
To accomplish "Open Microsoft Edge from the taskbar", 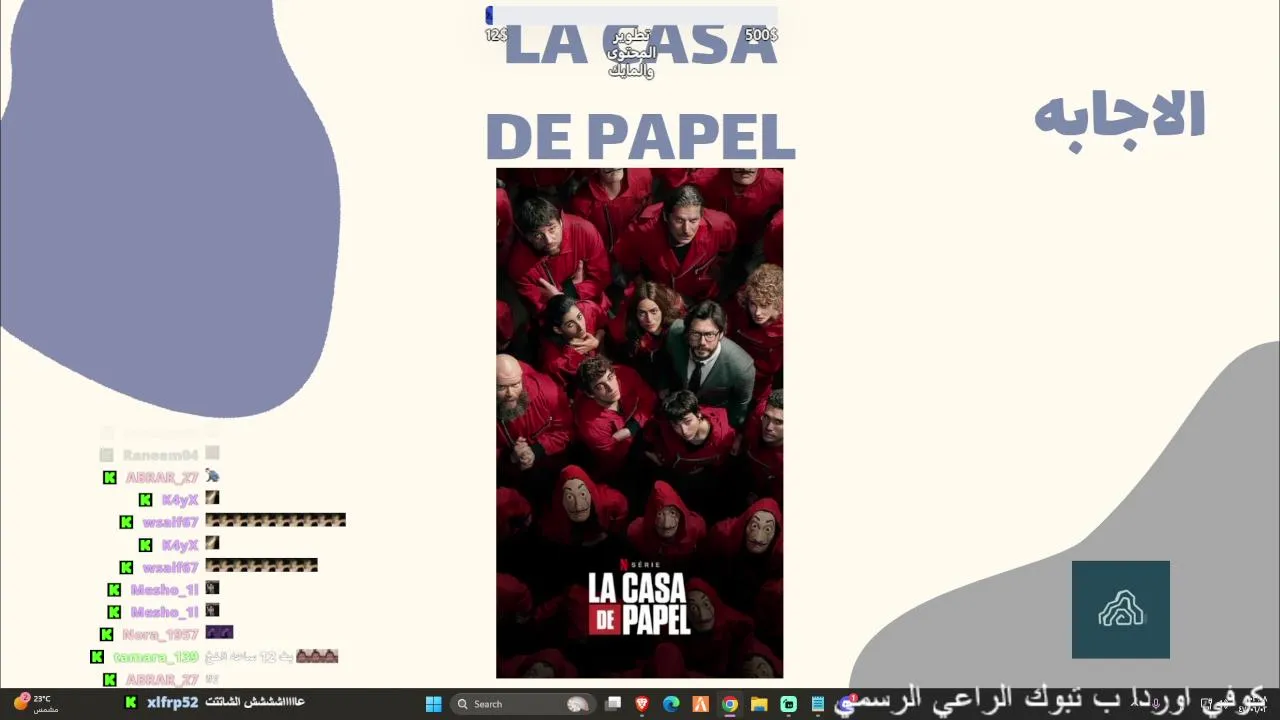I will point(671,704).
